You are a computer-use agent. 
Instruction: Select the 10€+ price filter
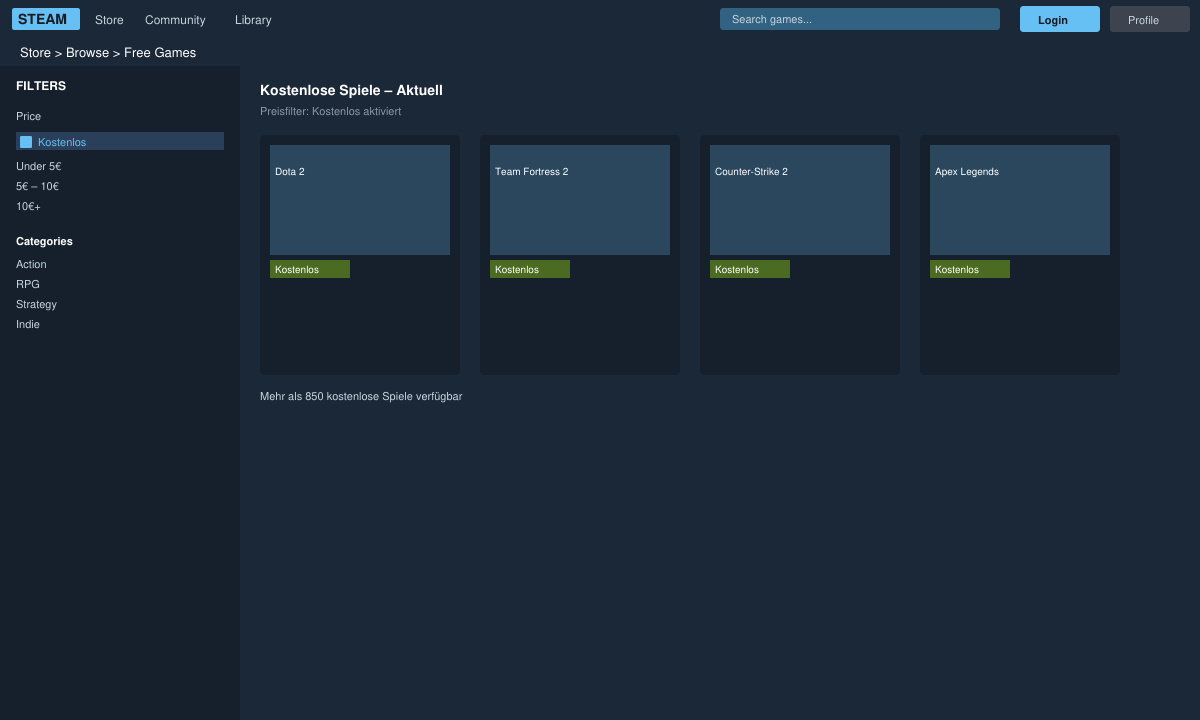pos(29,206)
